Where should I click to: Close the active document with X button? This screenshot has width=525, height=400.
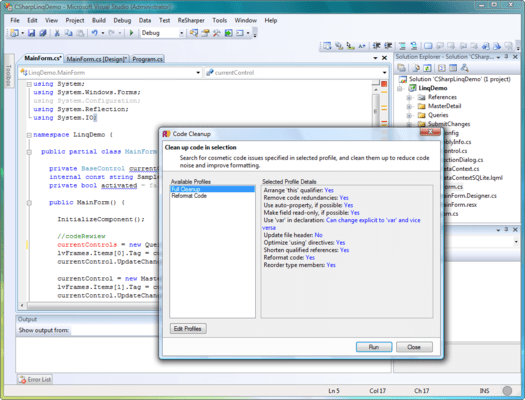(x=384, y=58)
